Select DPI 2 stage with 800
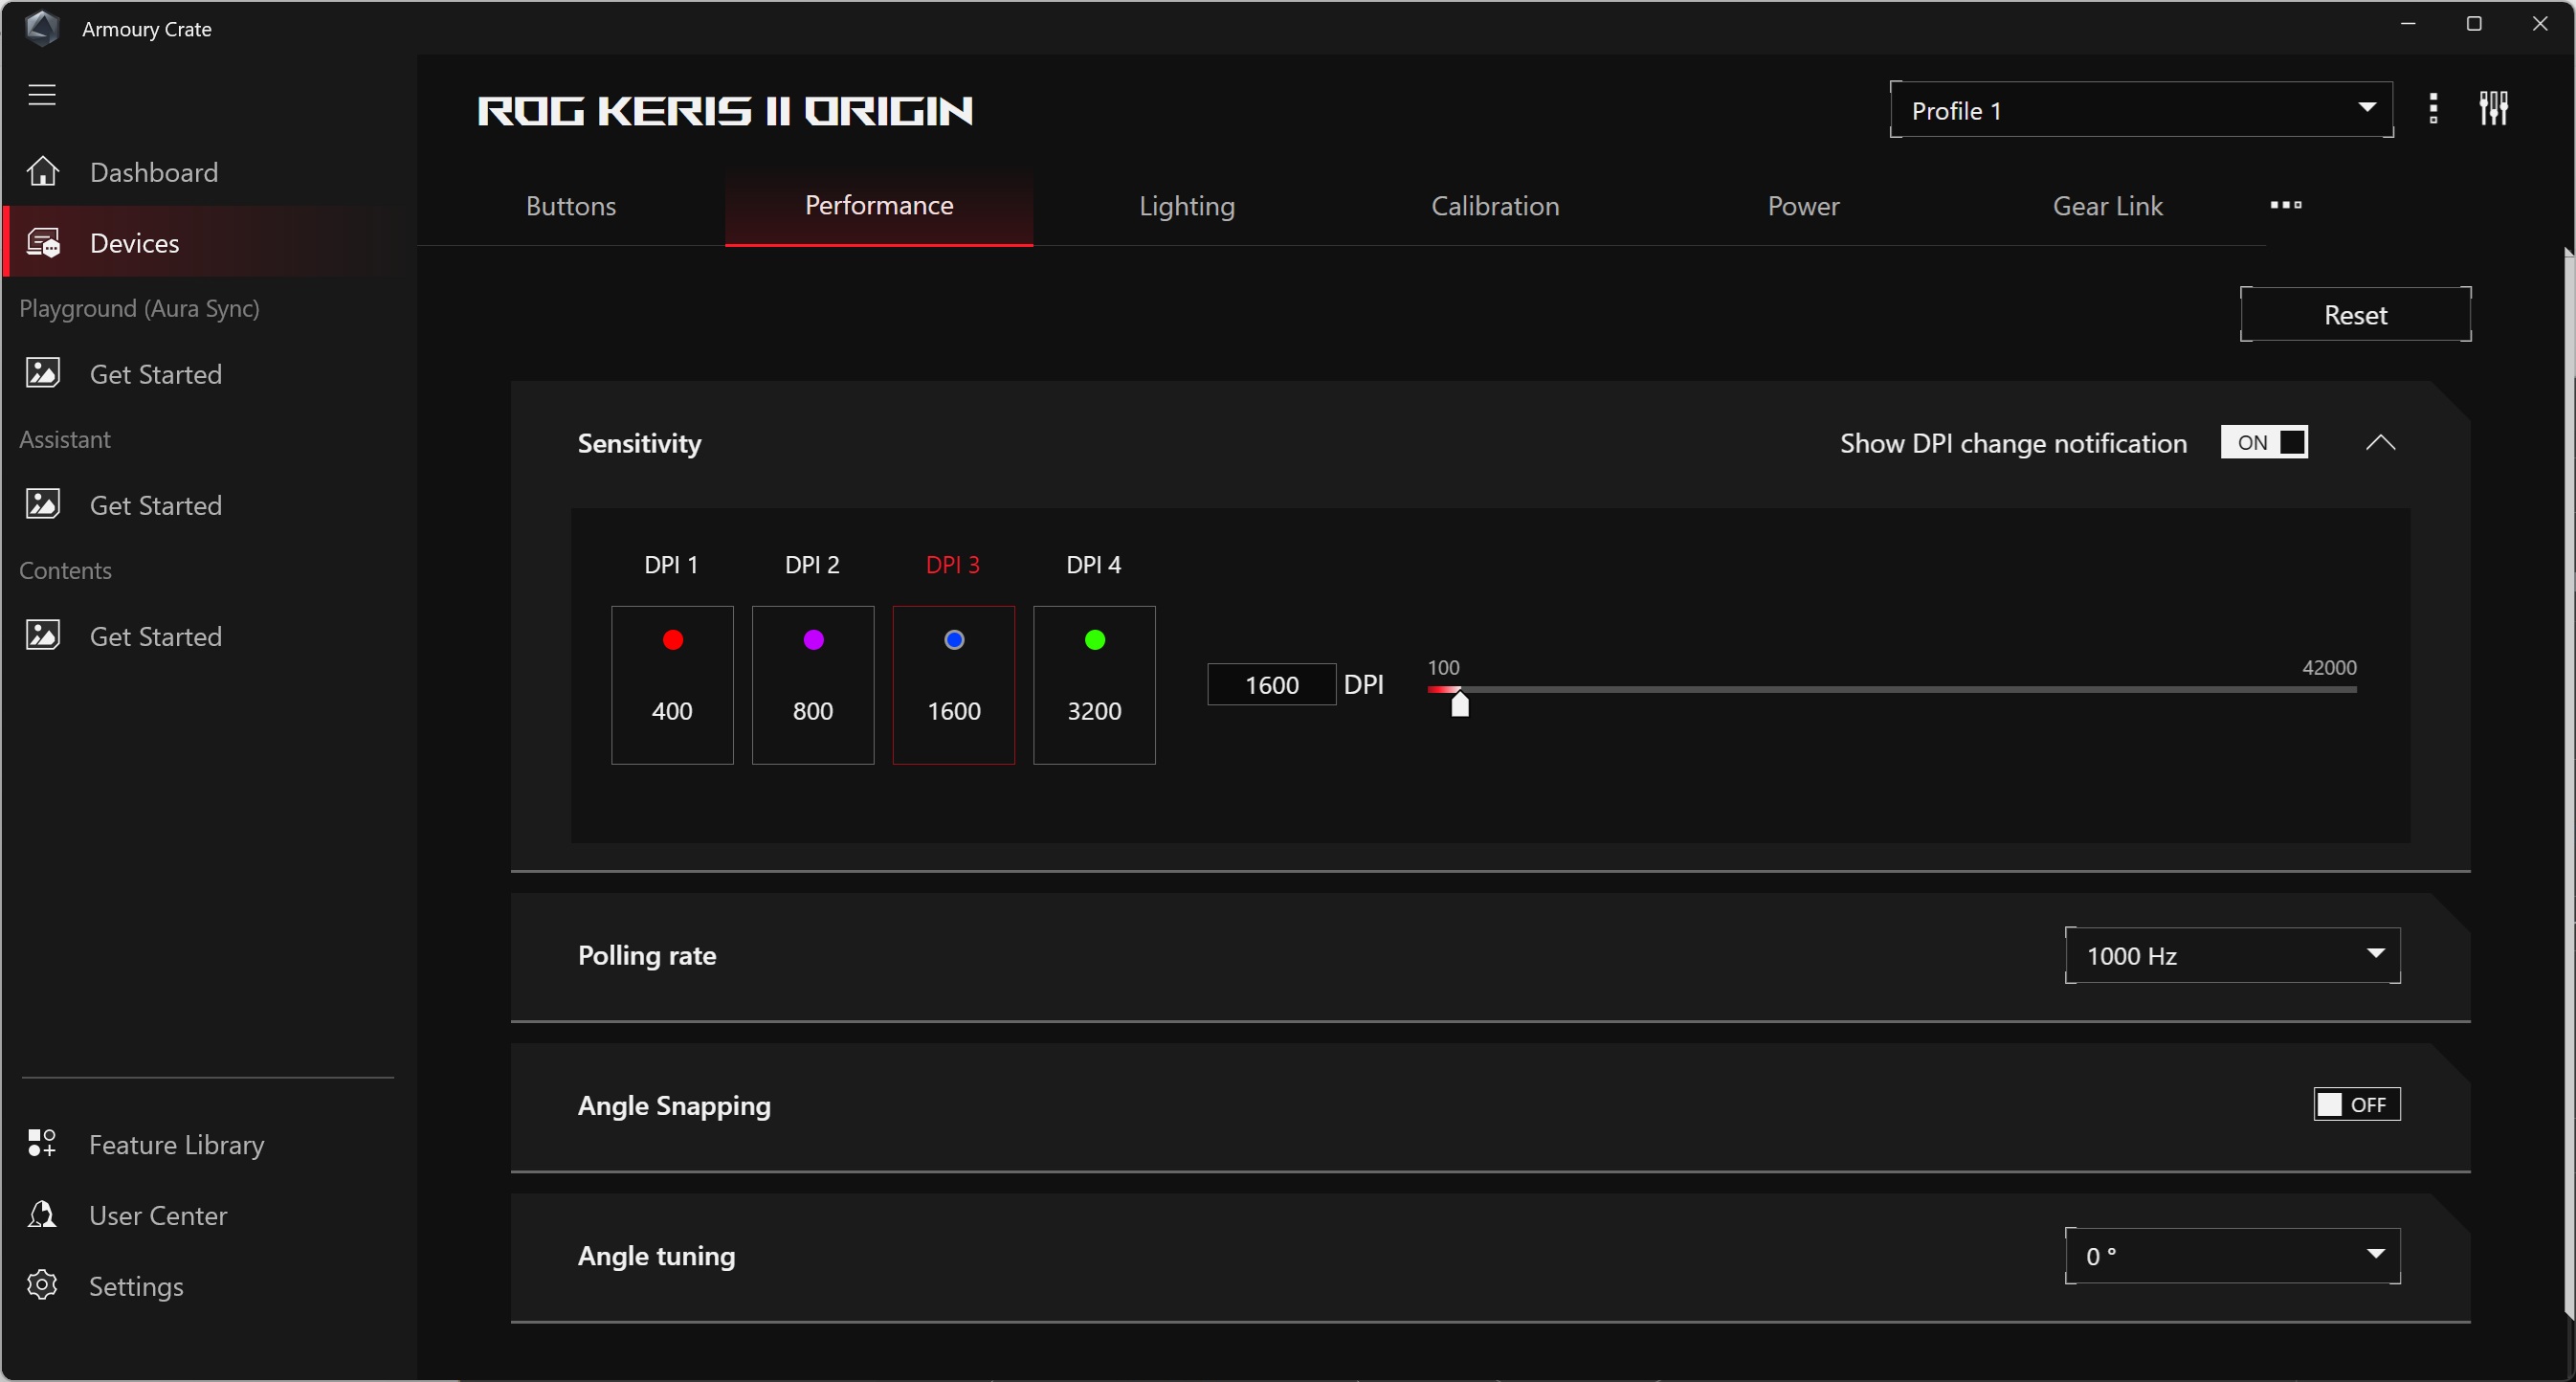The height and width of the screenshot is (1382, 2576). point(813,685)
